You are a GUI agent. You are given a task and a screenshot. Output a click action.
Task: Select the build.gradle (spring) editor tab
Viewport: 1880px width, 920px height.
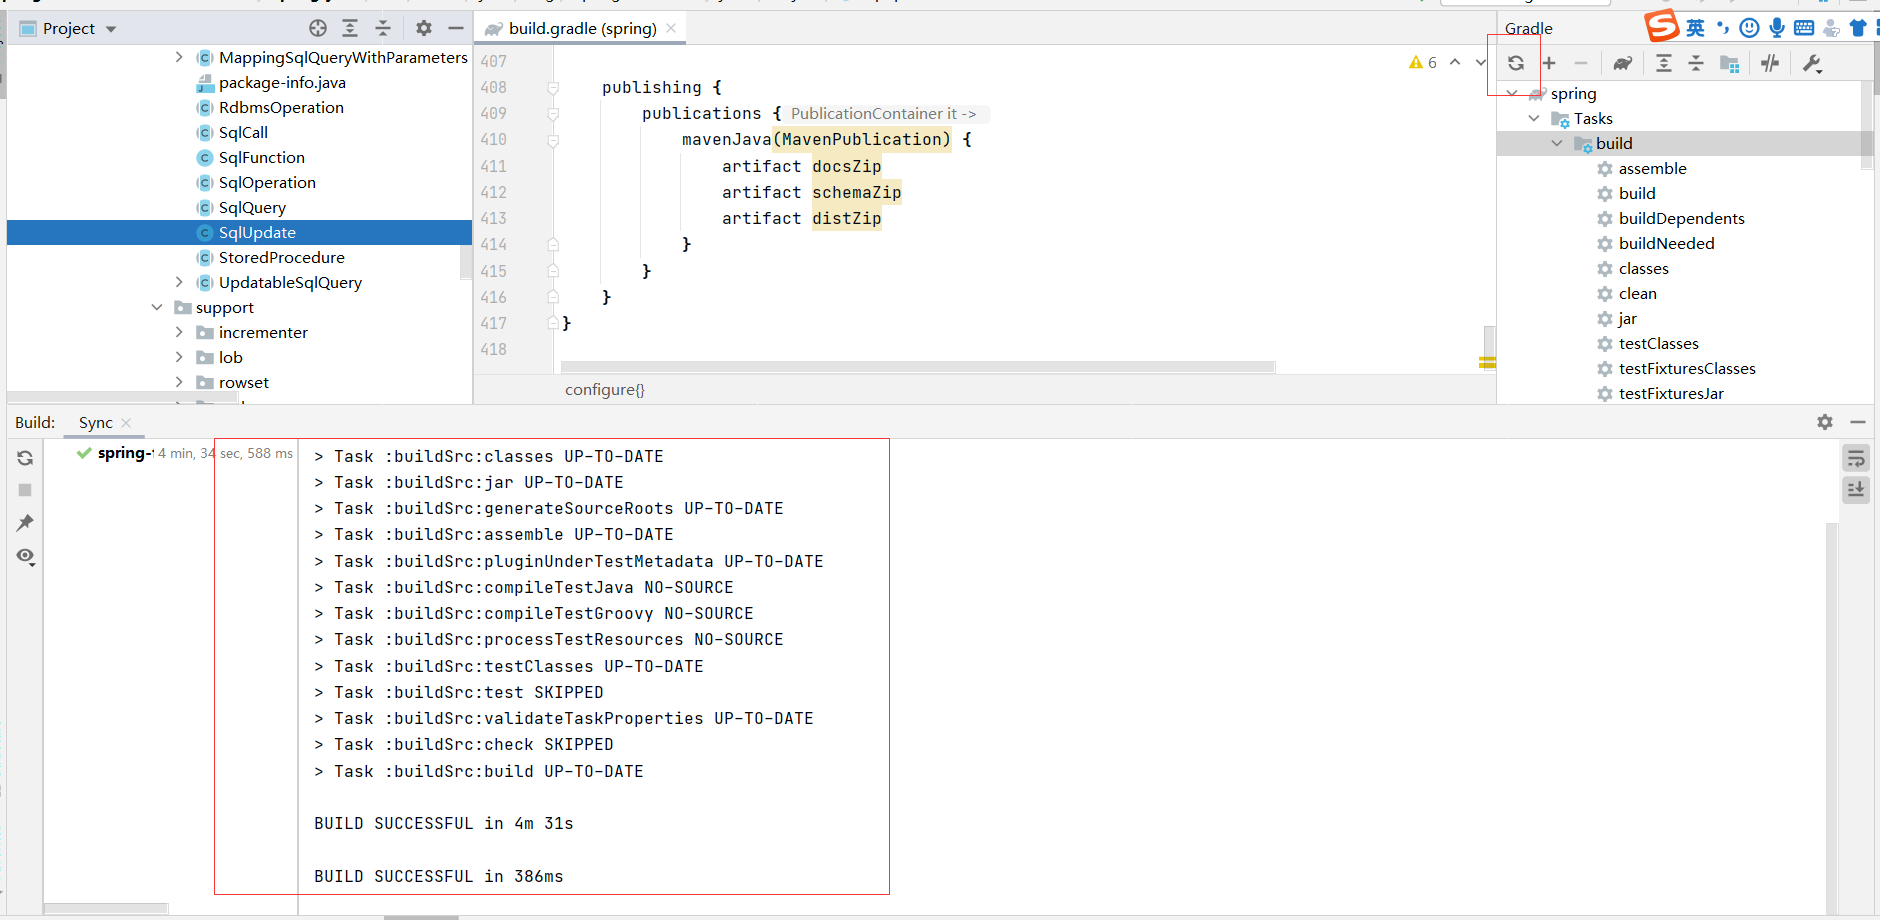pyautogui.click(x=582, y=28)
